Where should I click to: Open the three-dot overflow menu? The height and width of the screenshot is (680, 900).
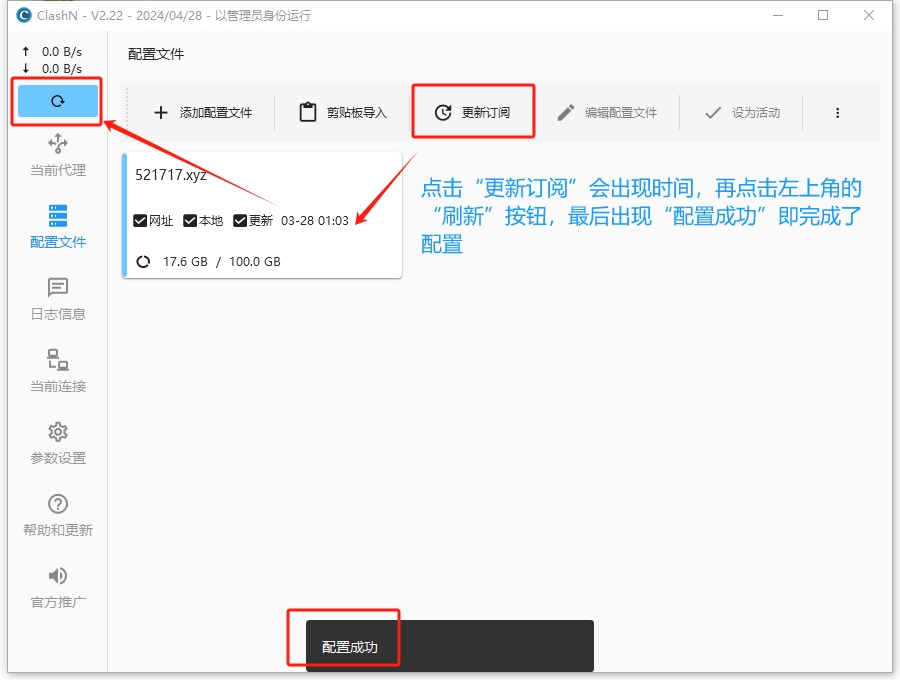837,113
